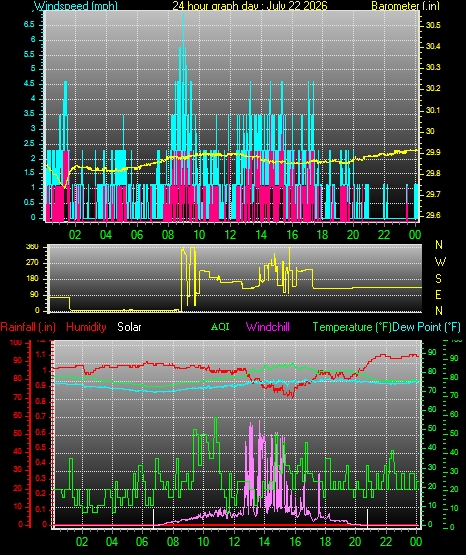Viewport: 466px width, 555px height.
Task: Click the "270" wind direction scale value
Action: click(x=32, y=263)
